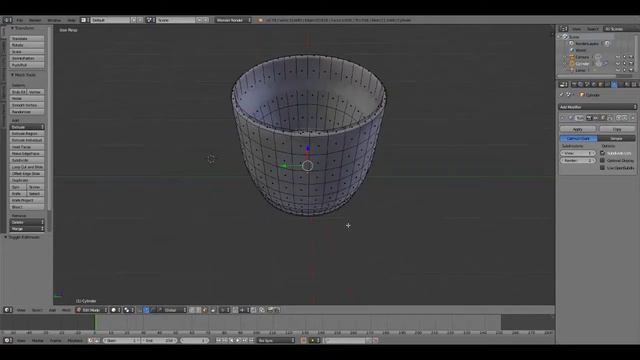Remove the Subsurf modifier with X
This screenshot has width=640, height=360.
[x=633, y=118]
